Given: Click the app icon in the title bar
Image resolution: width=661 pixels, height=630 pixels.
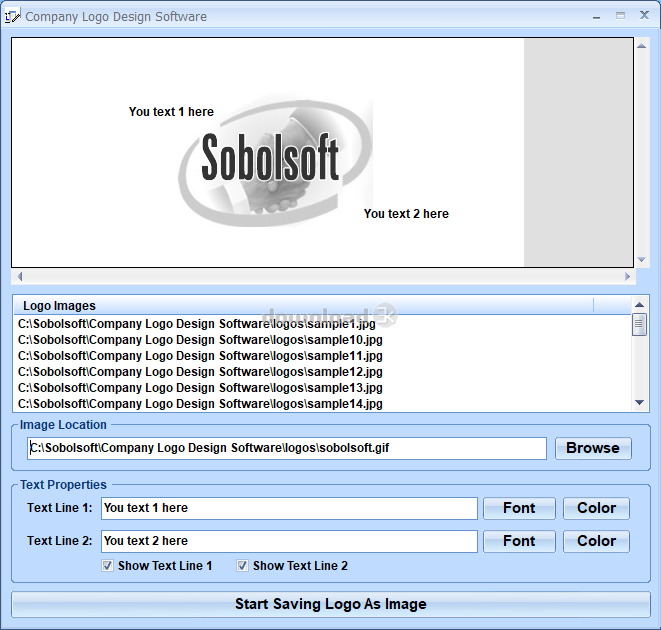Looking at the screenshot, I should [12, 16].
